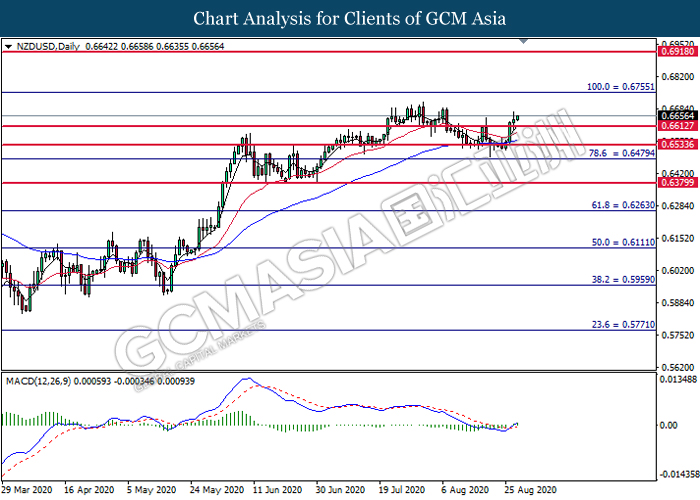Image resolution: width=700 pixels, height=500 pixels.
Task: Click the 0.63799 red level label
Action: pyautogui.click(x=678, y=183)
